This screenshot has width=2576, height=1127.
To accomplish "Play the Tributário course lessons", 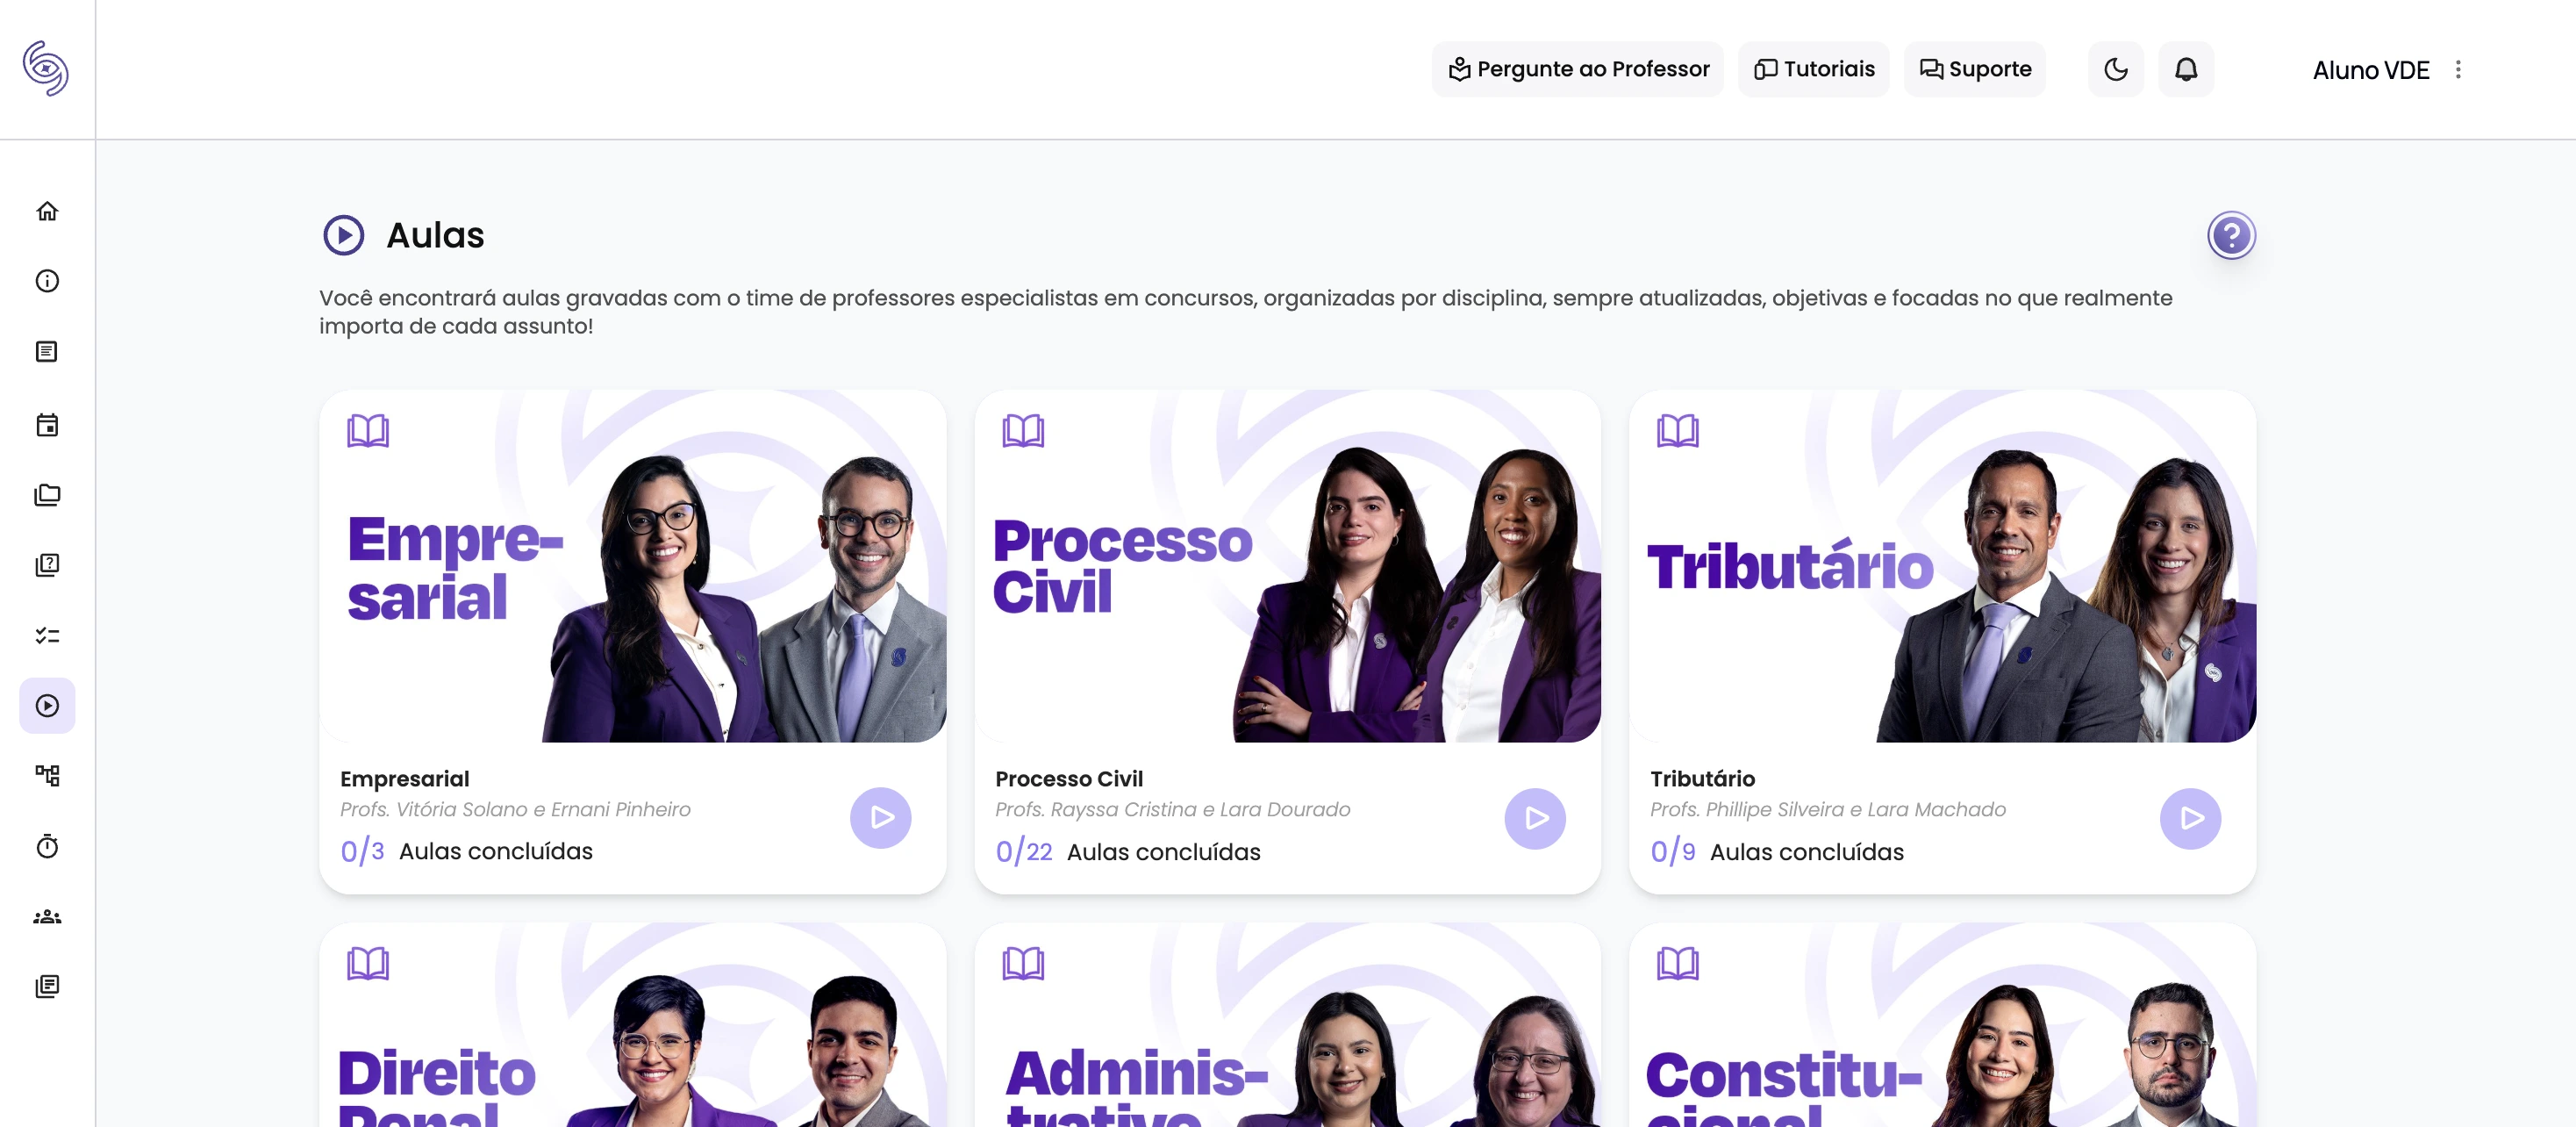I will coord(2190,818).
